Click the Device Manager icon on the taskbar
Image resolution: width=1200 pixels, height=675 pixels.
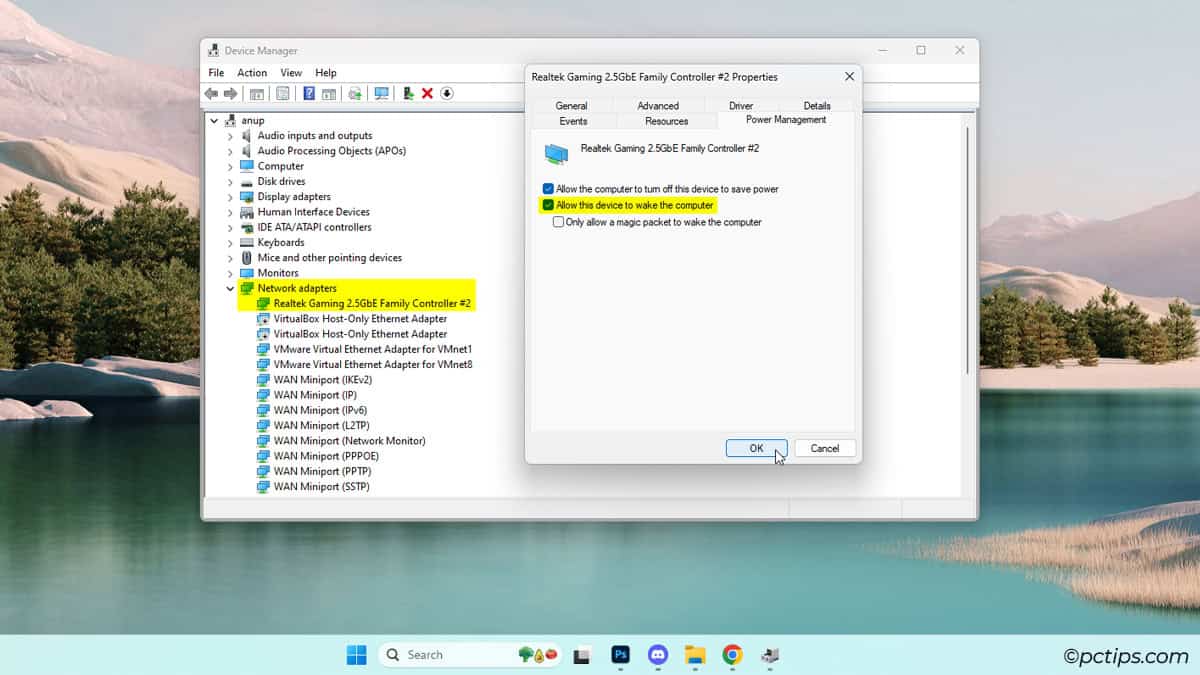click(x=769, y=655)
